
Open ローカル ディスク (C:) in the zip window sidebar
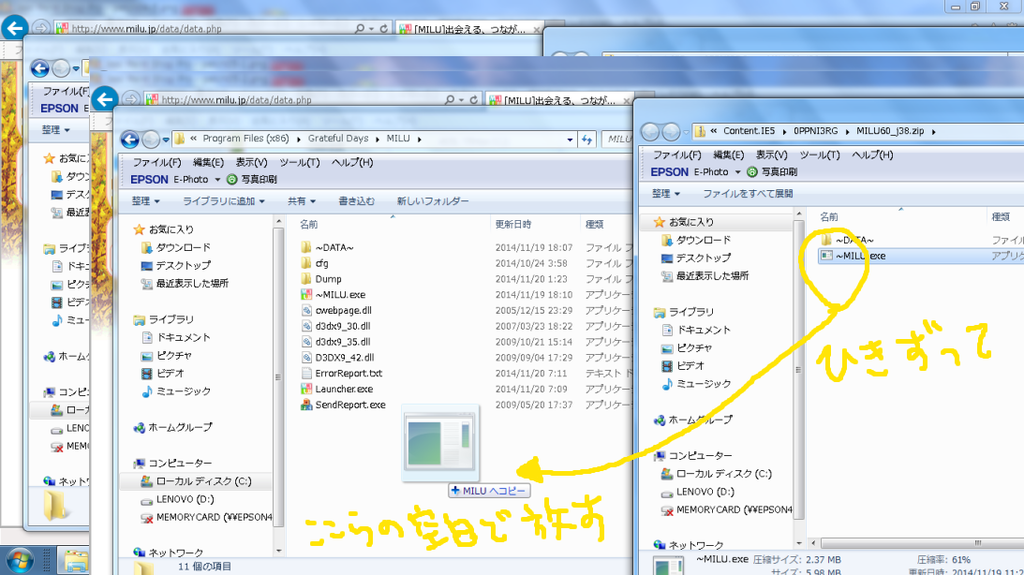(716, 474)
